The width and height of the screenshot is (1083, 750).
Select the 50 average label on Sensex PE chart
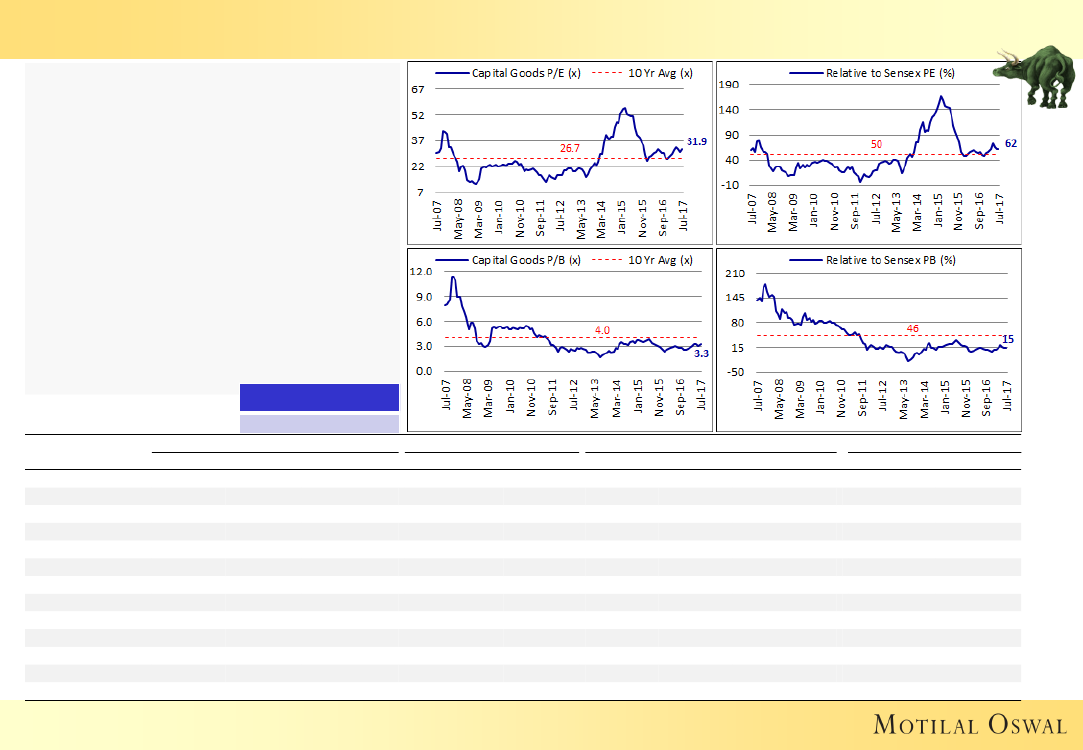click(x=876, y=145)
